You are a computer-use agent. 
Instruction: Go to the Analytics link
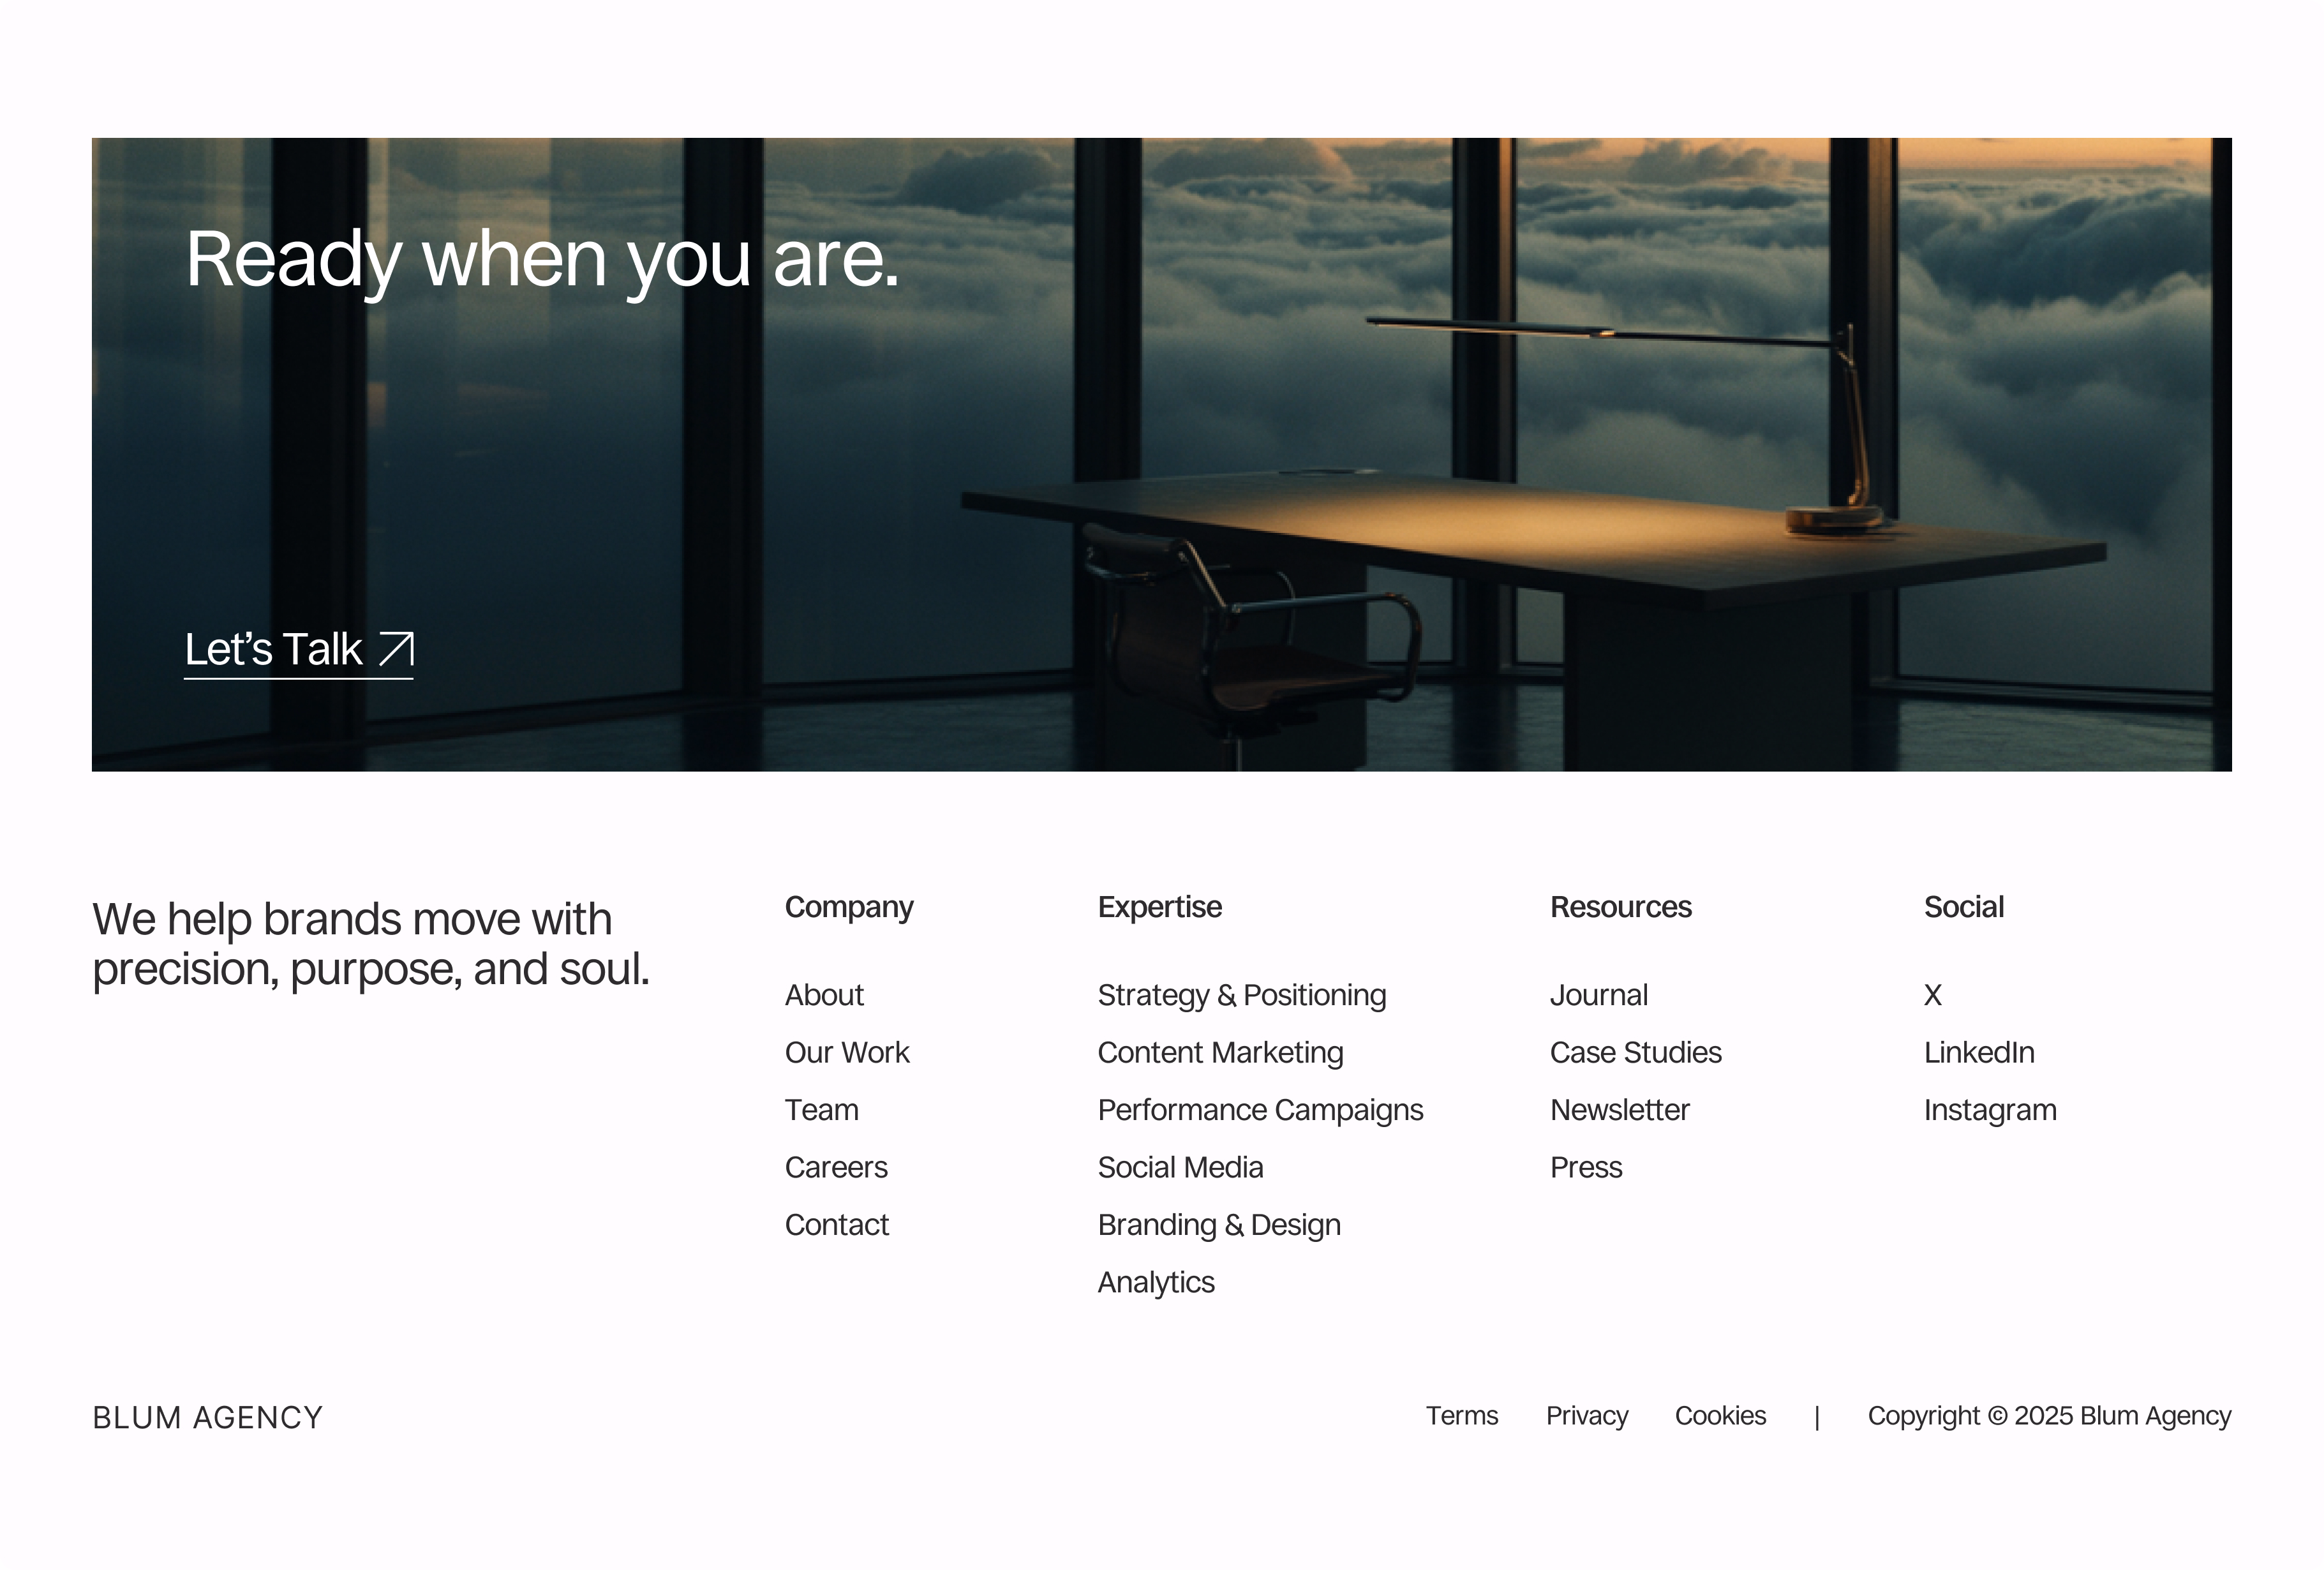click(1156, 1283)
